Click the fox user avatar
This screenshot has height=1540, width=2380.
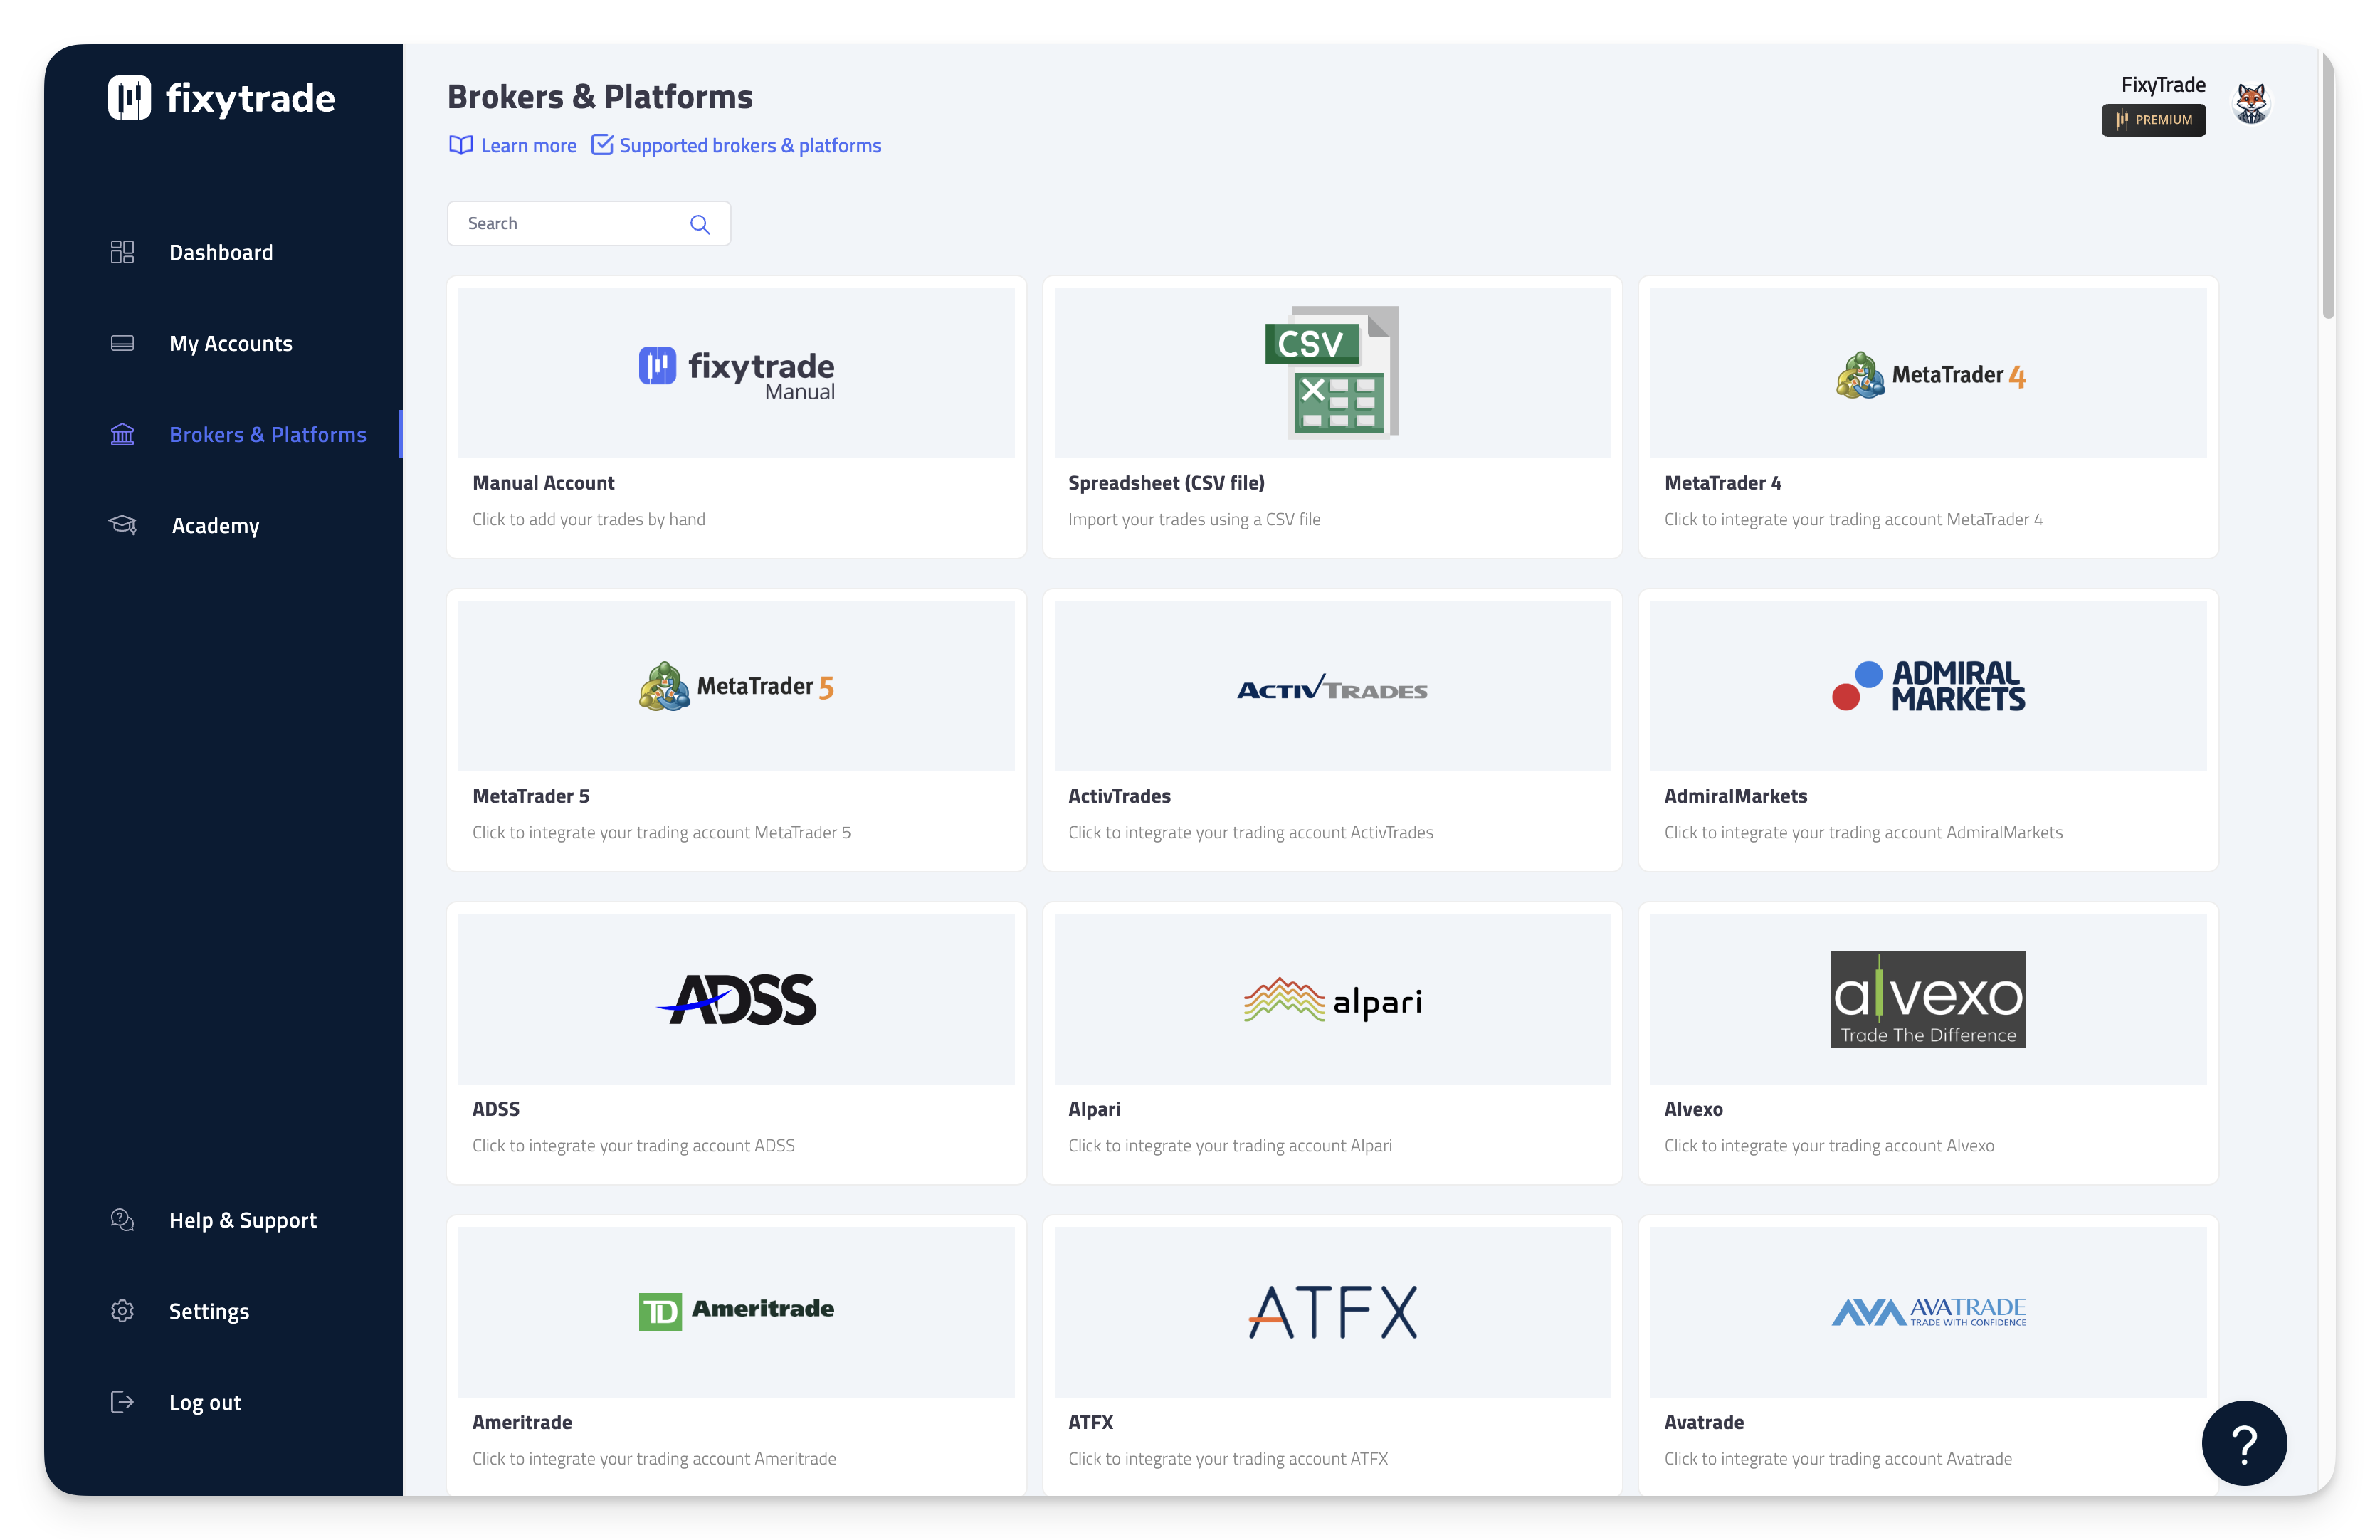2251,103
